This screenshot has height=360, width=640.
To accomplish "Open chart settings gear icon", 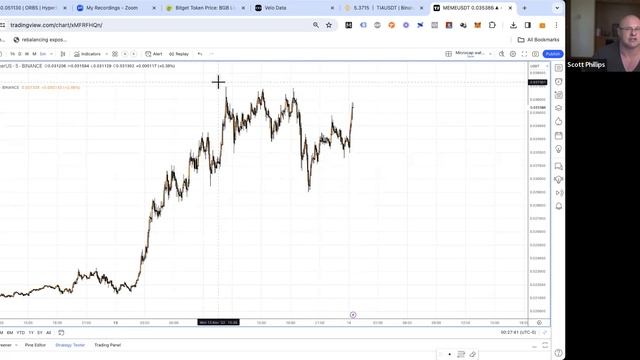I will point(513,54).
